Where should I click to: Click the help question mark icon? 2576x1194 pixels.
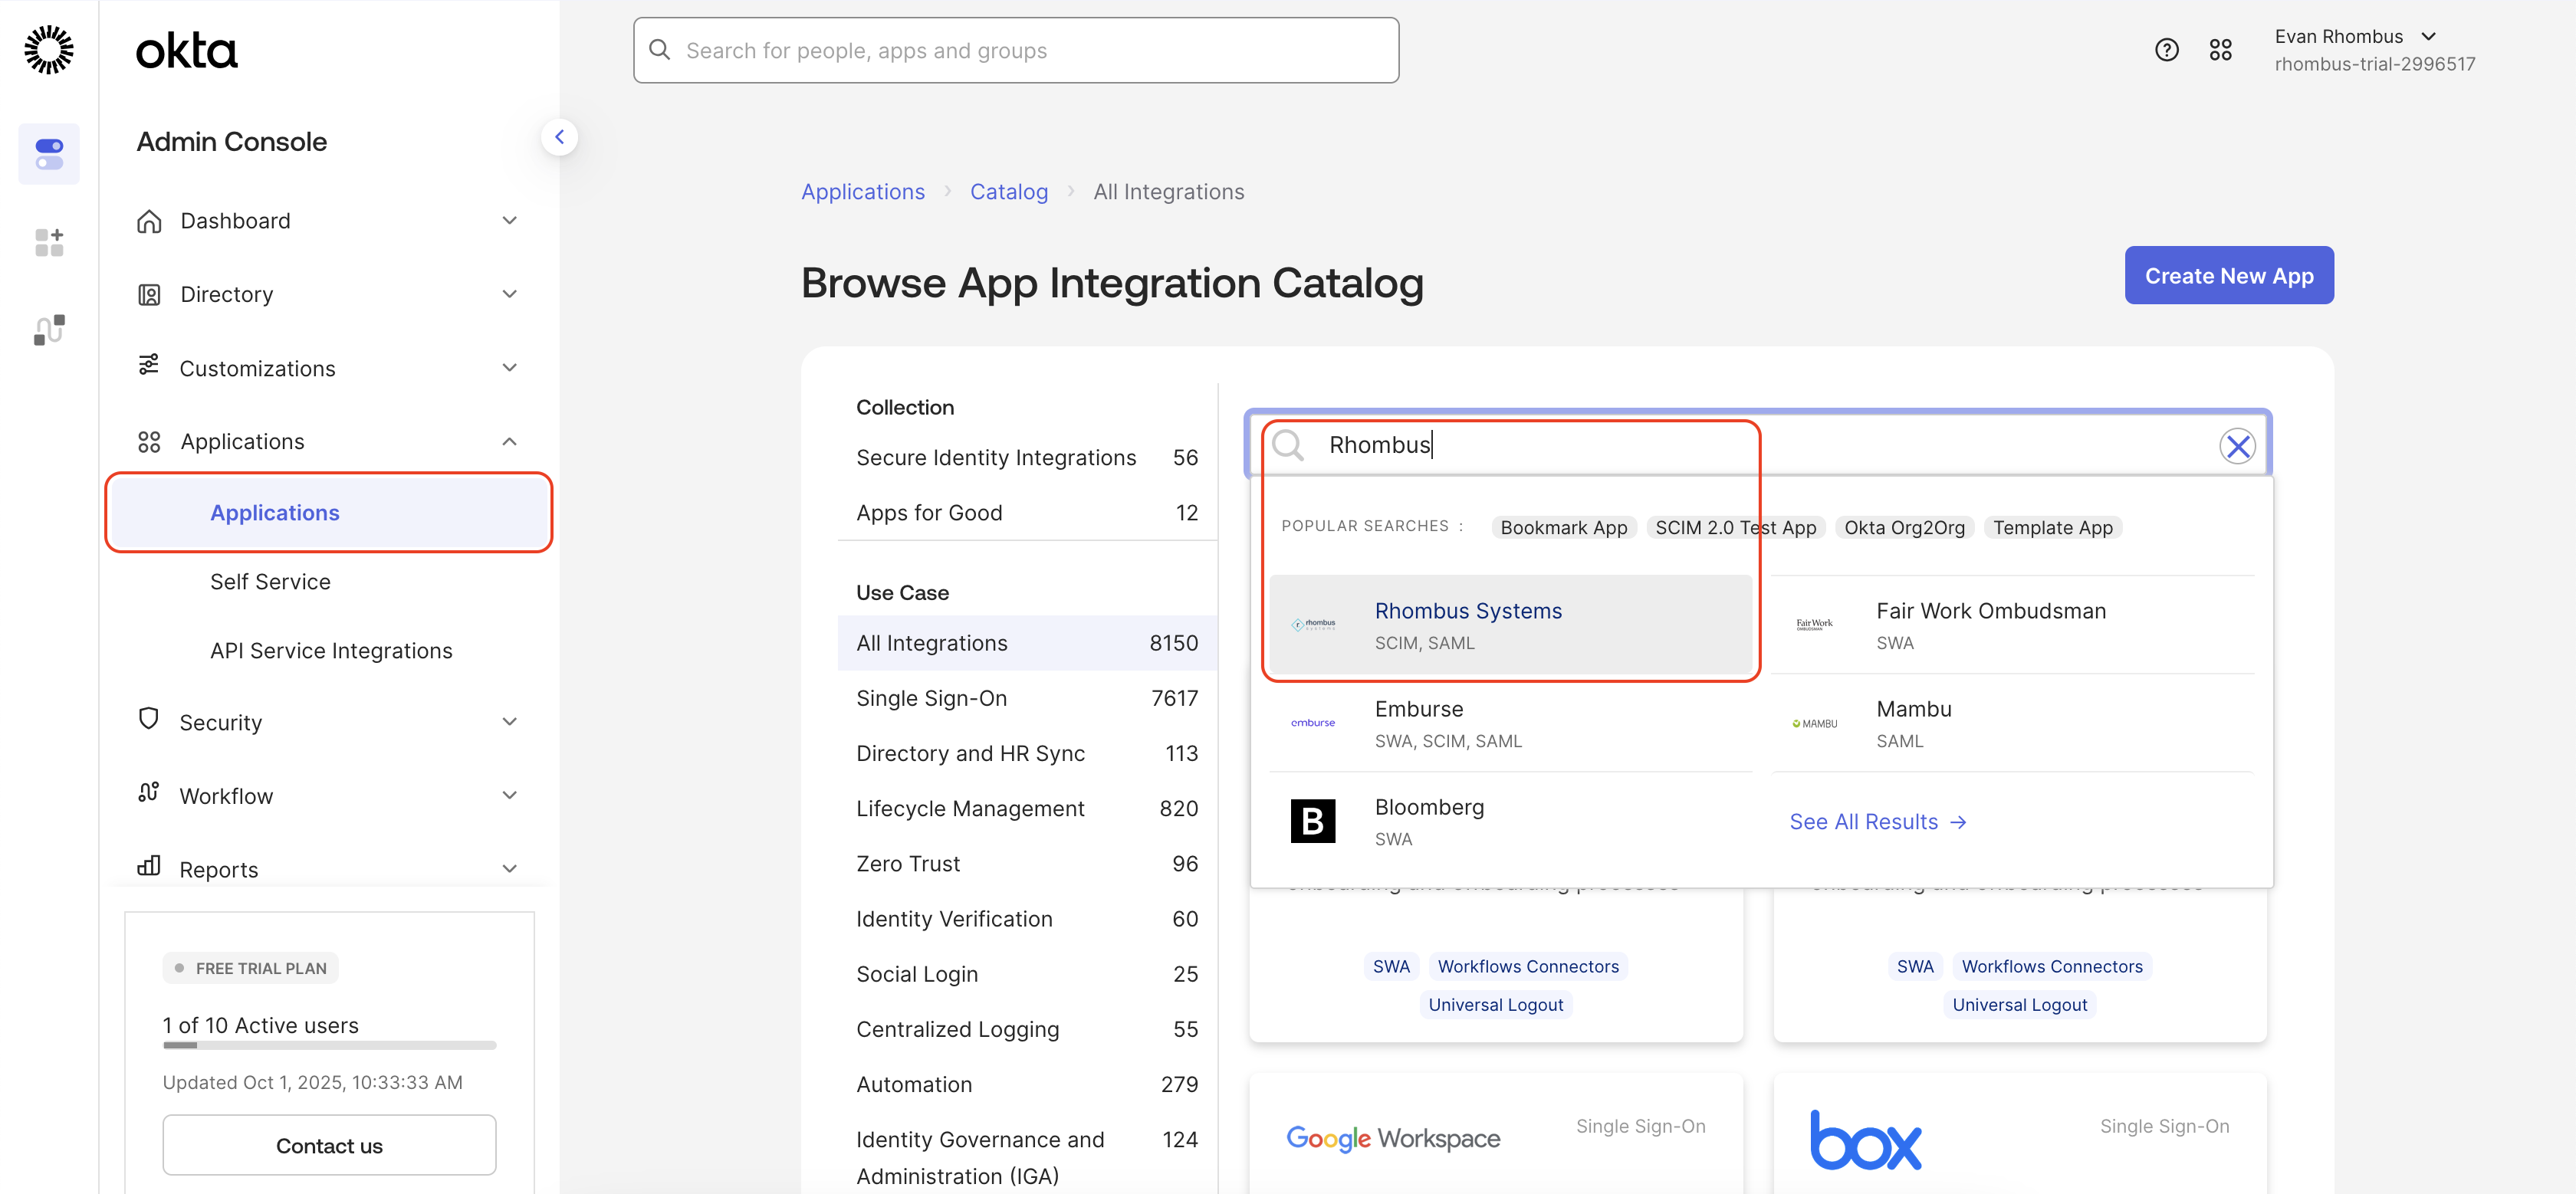[2166, 50]
